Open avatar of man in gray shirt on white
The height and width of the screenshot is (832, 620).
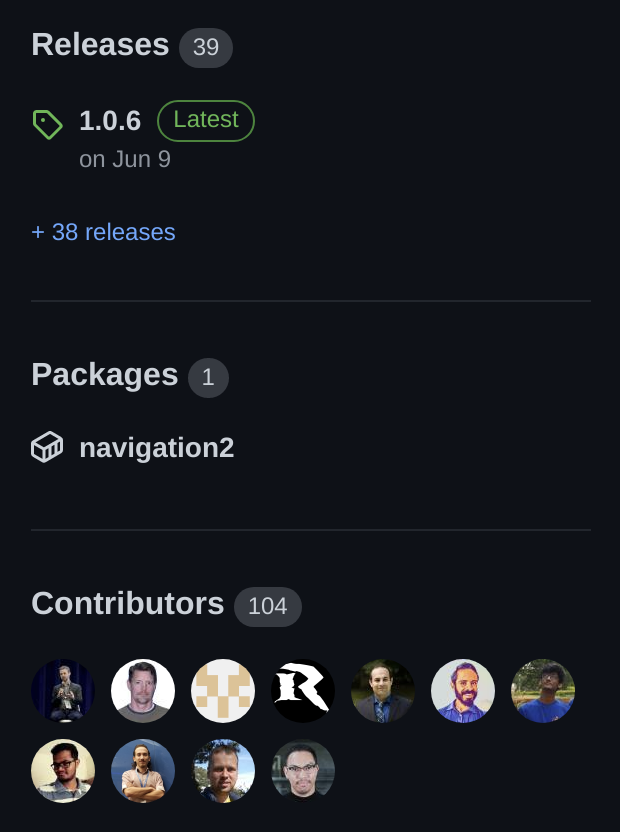(143, 691)
